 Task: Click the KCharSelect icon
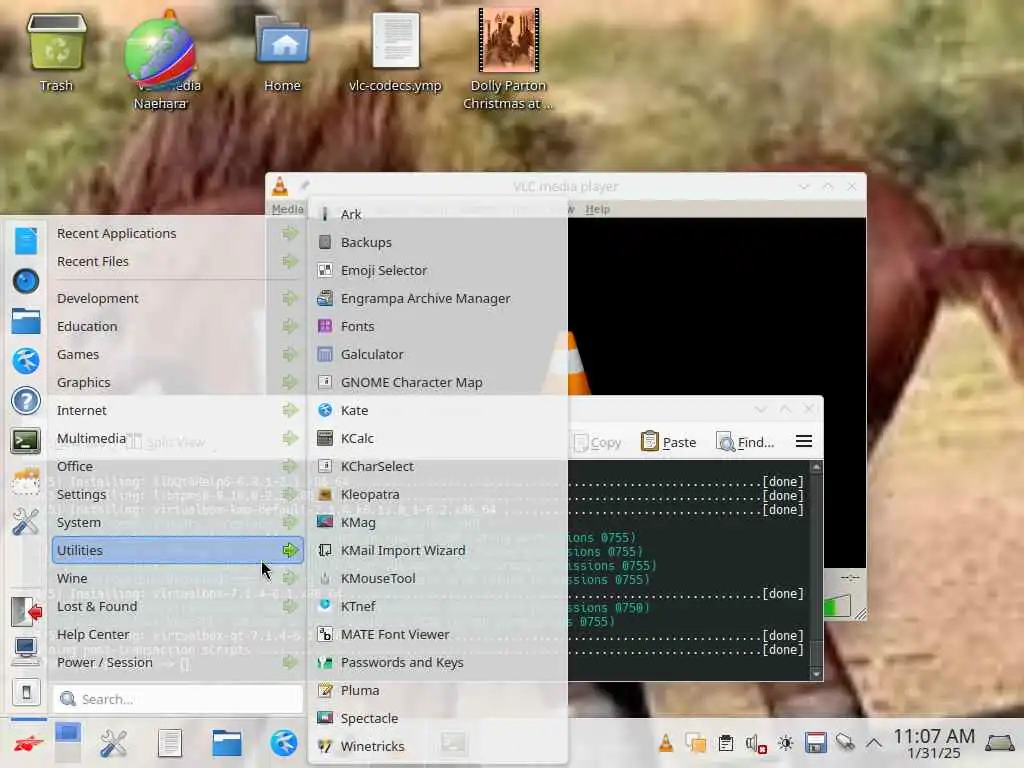325,466
